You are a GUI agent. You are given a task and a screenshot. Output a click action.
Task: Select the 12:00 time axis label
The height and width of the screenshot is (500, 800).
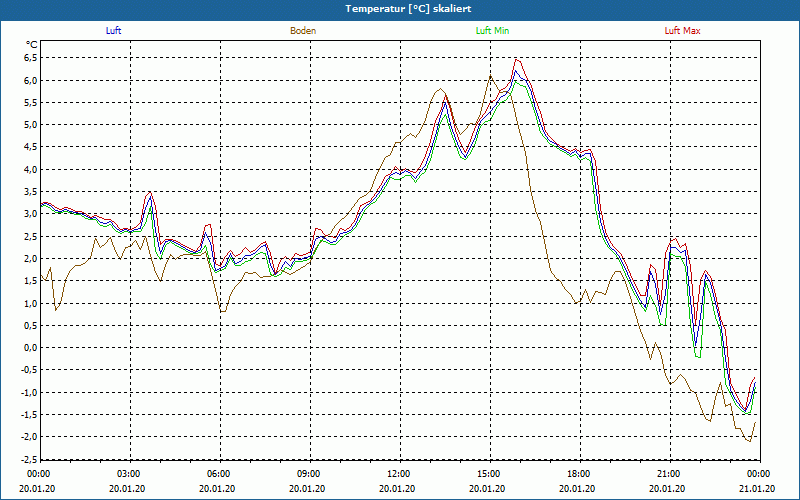pos(399,474)
